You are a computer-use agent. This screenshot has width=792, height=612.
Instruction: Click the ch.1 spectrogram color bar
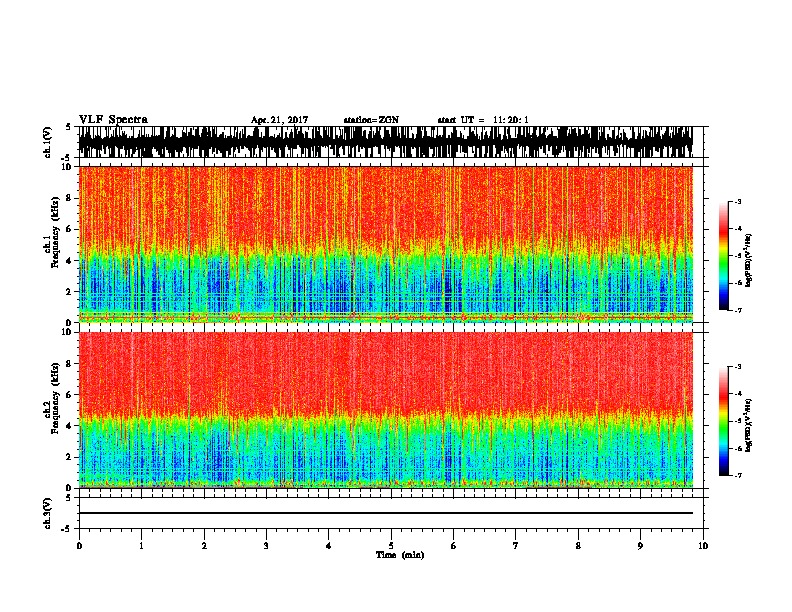[x=724, y=256]
